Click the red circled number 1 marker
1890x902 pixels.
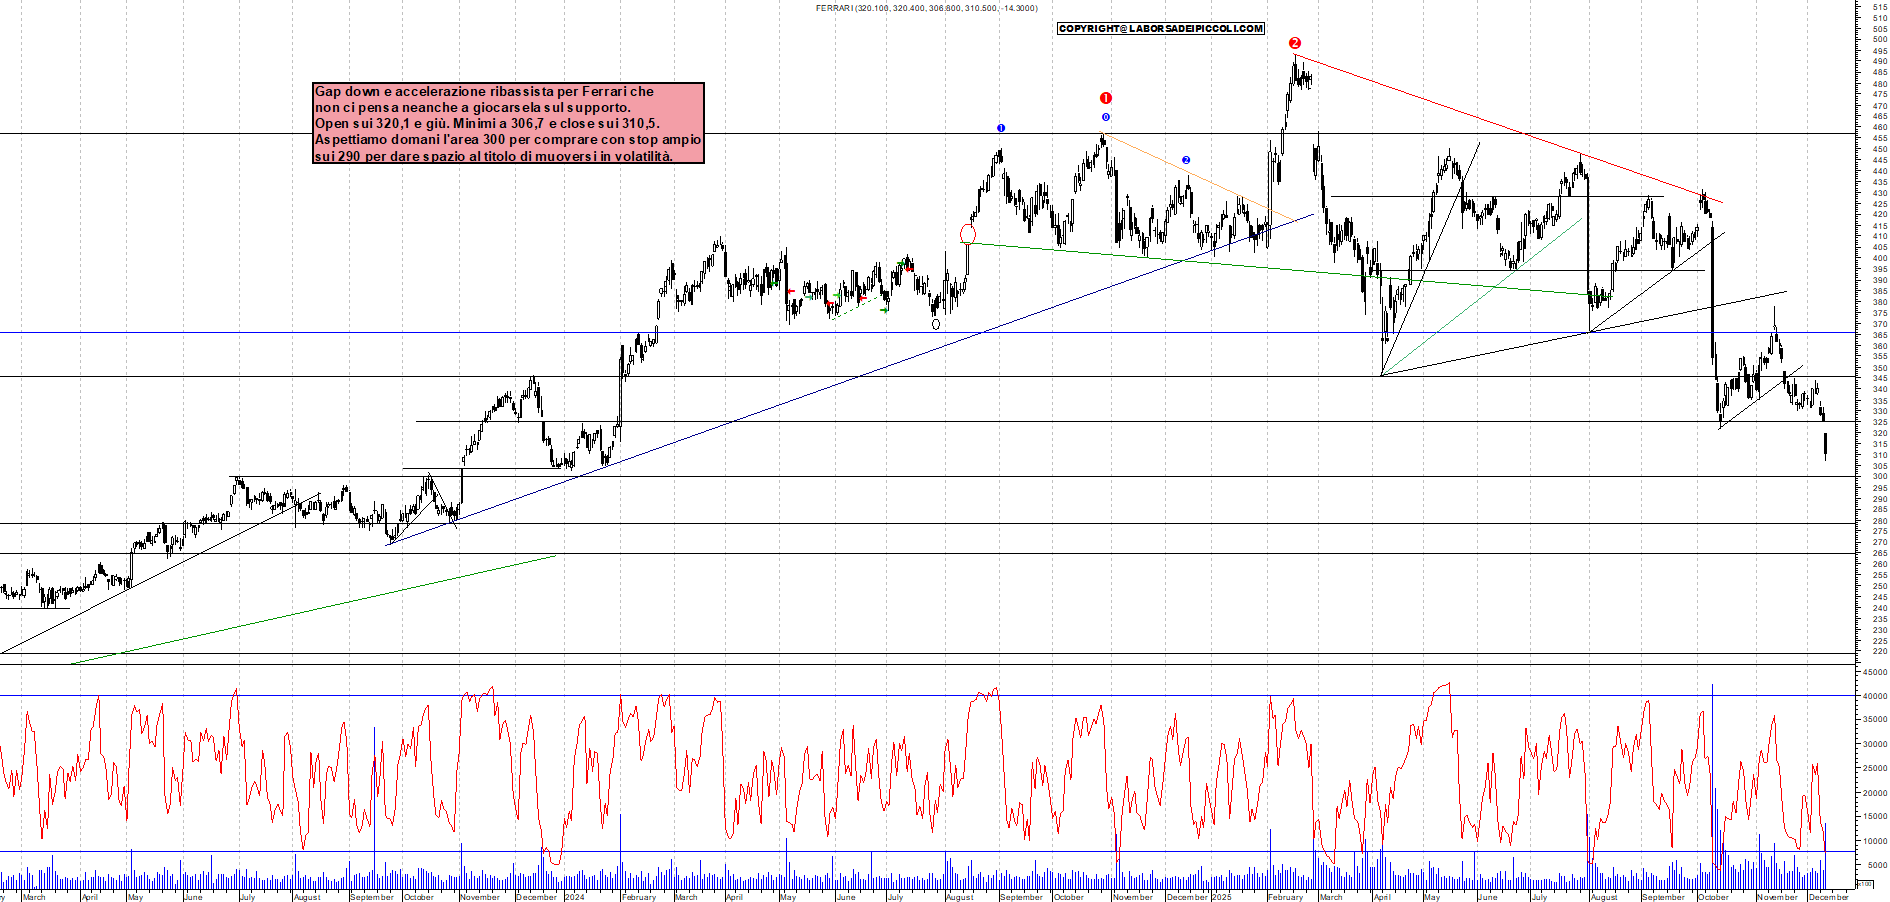pos(1105,98)
